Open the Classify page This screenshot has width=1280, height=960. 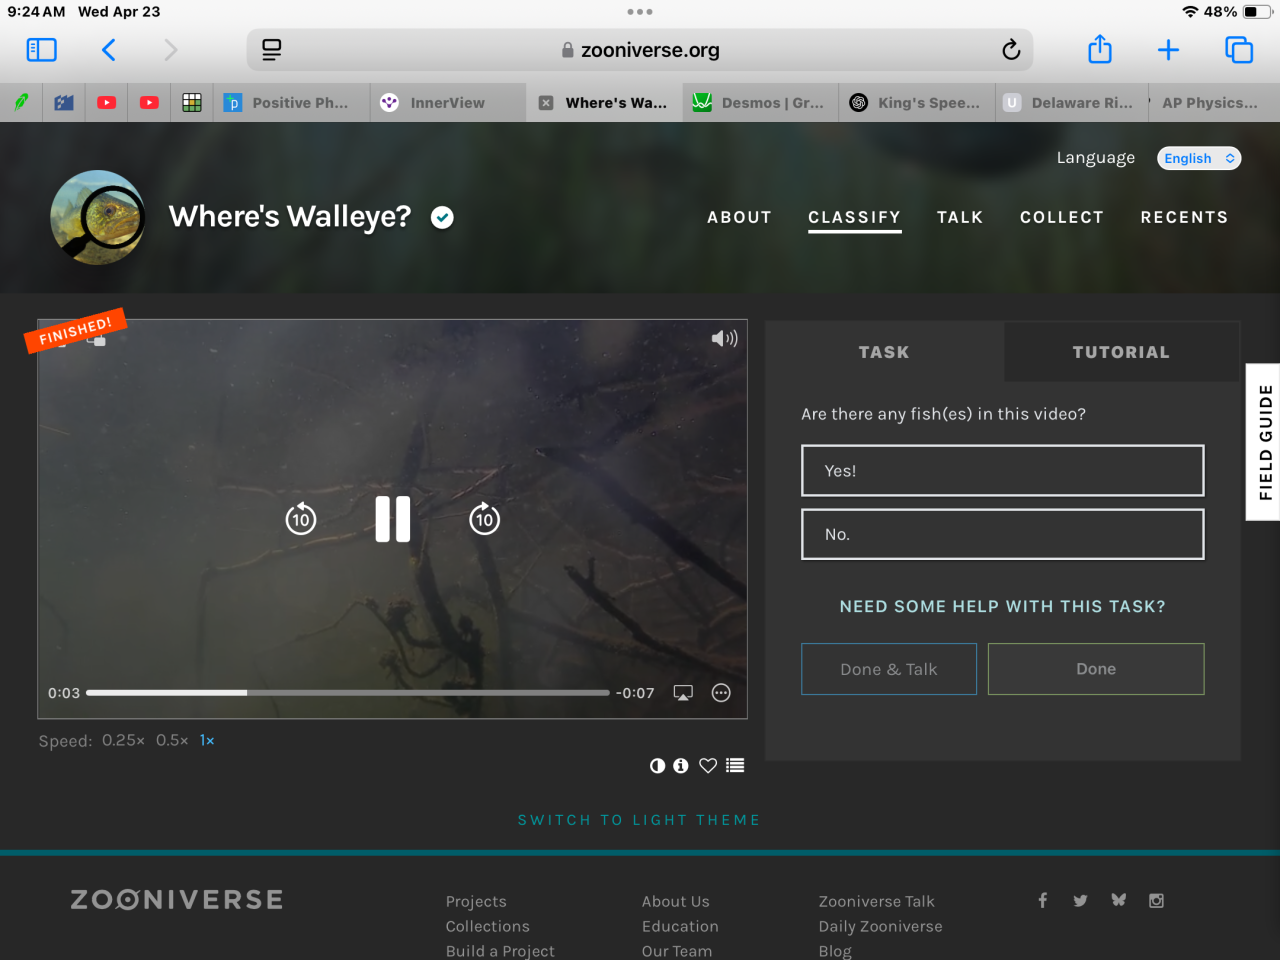click(x=854, y=217)
